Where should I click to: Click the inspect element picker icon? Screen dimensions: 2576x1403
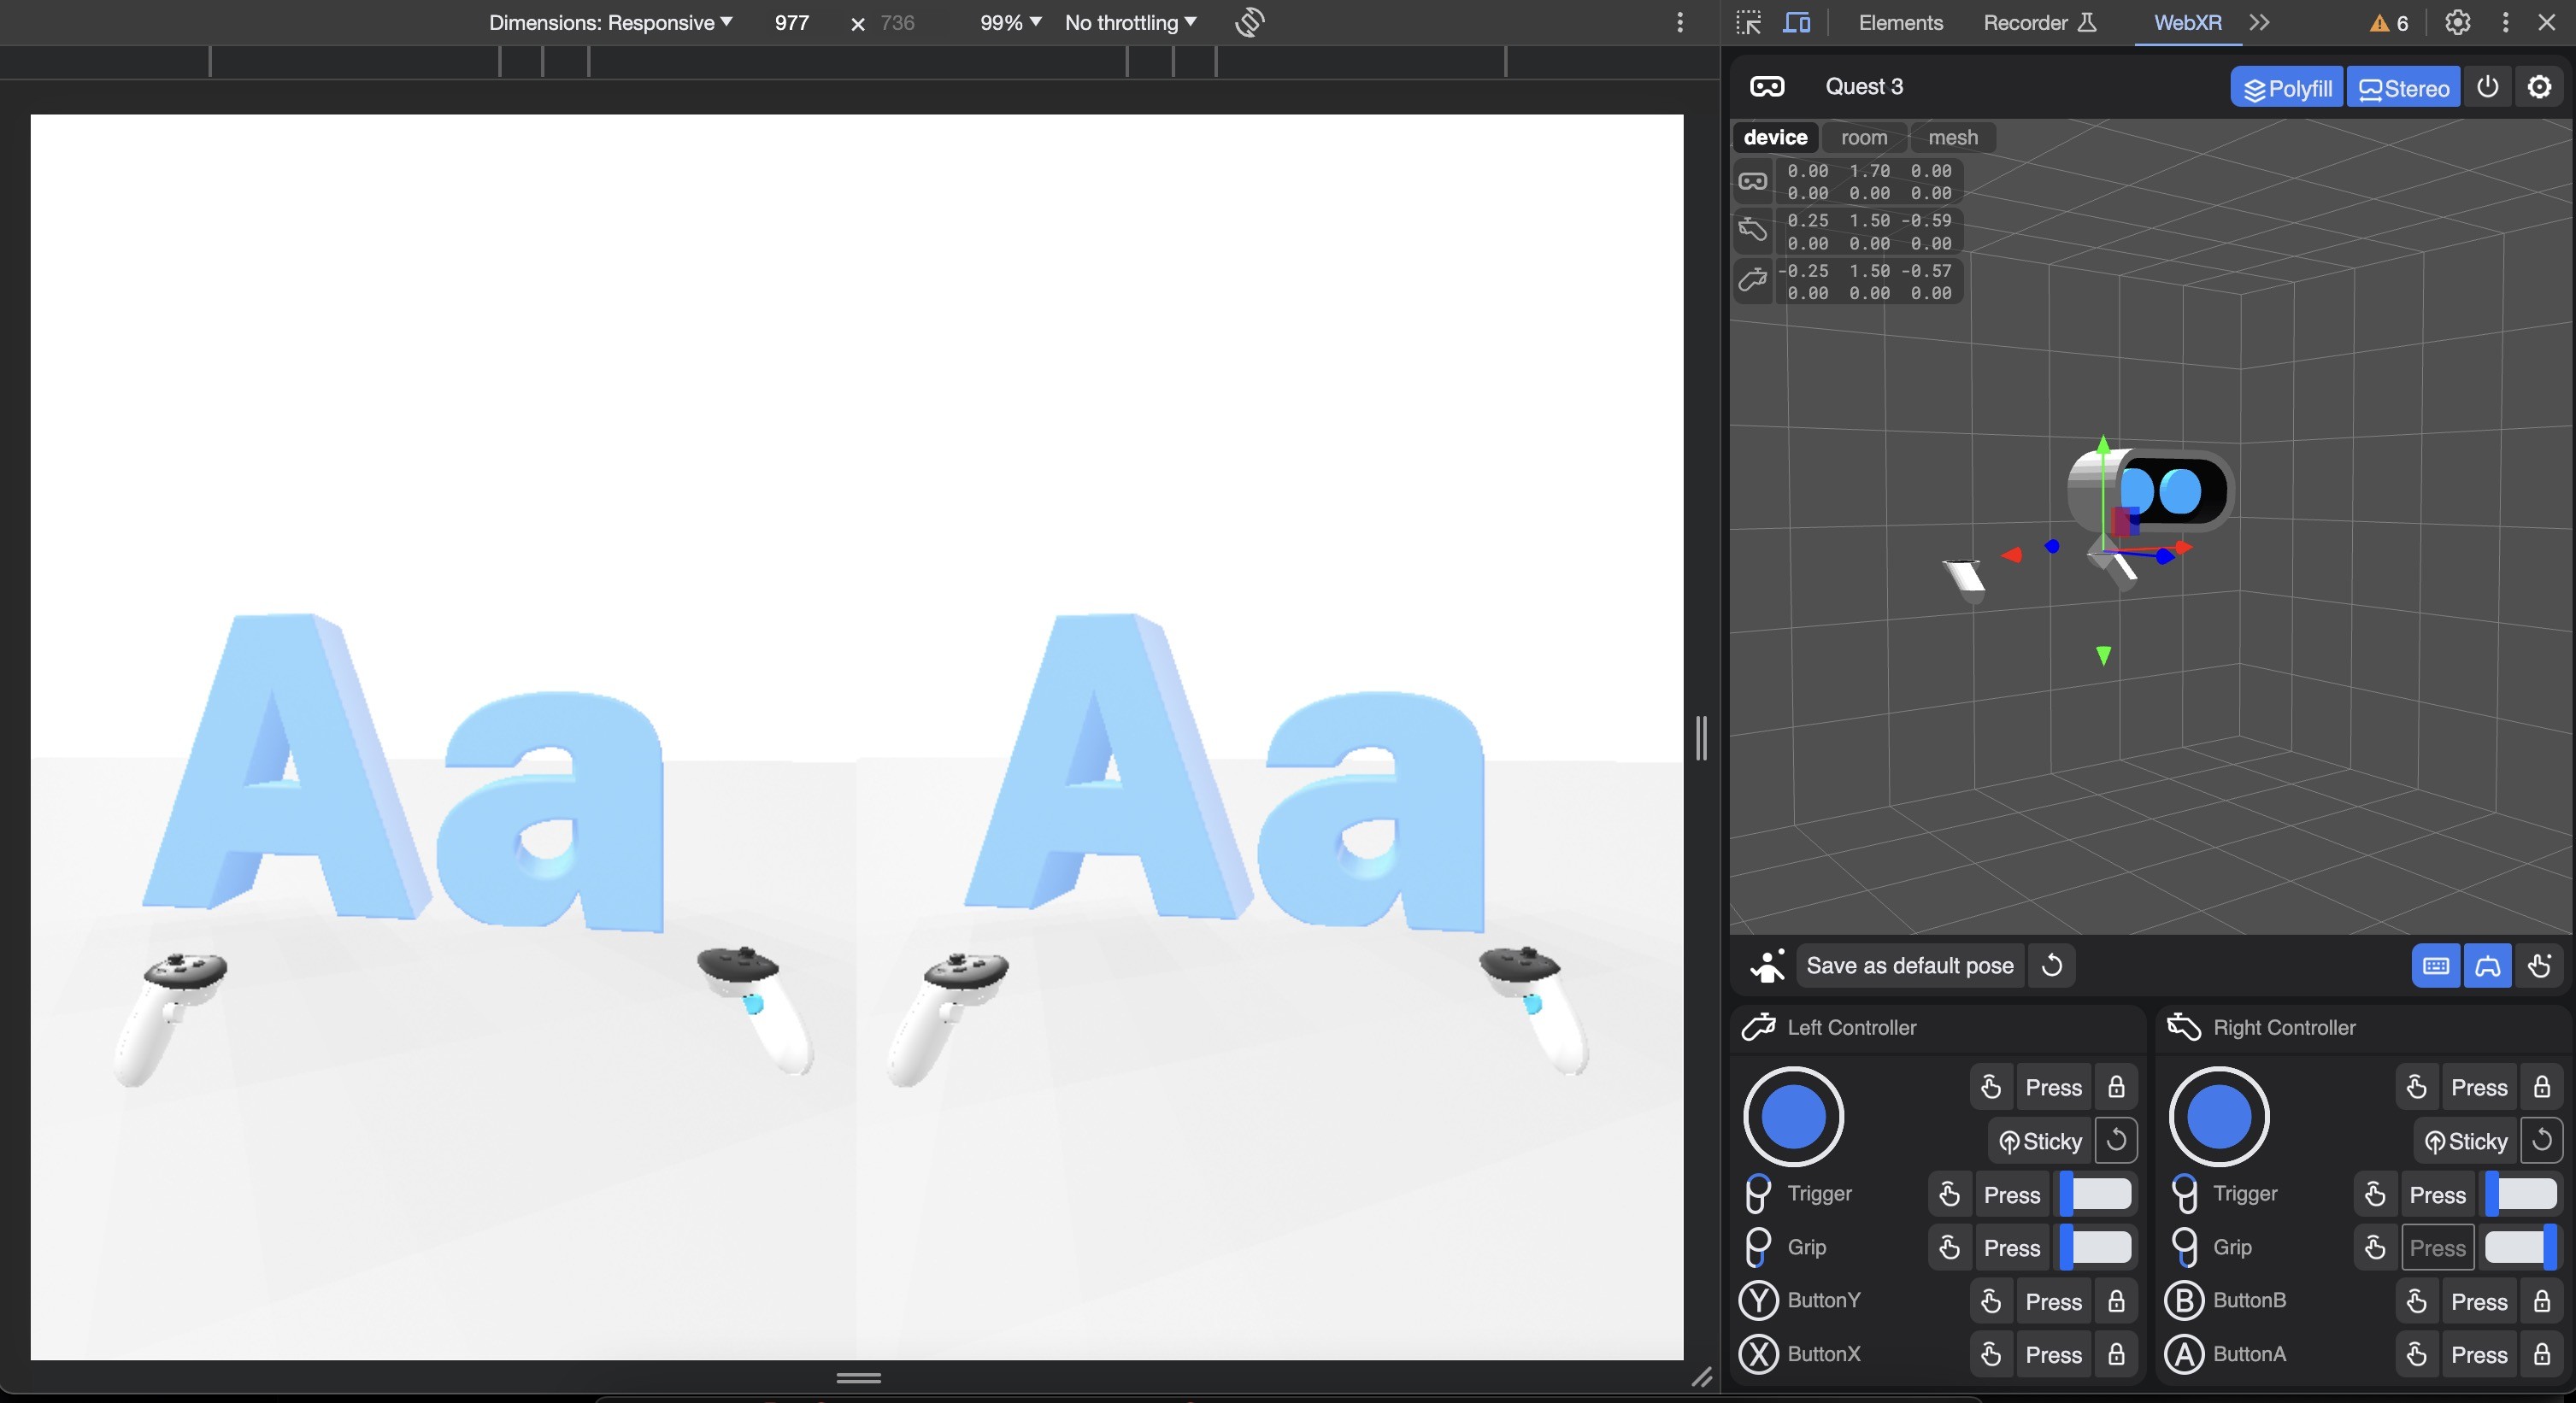tap(1748, 22)
